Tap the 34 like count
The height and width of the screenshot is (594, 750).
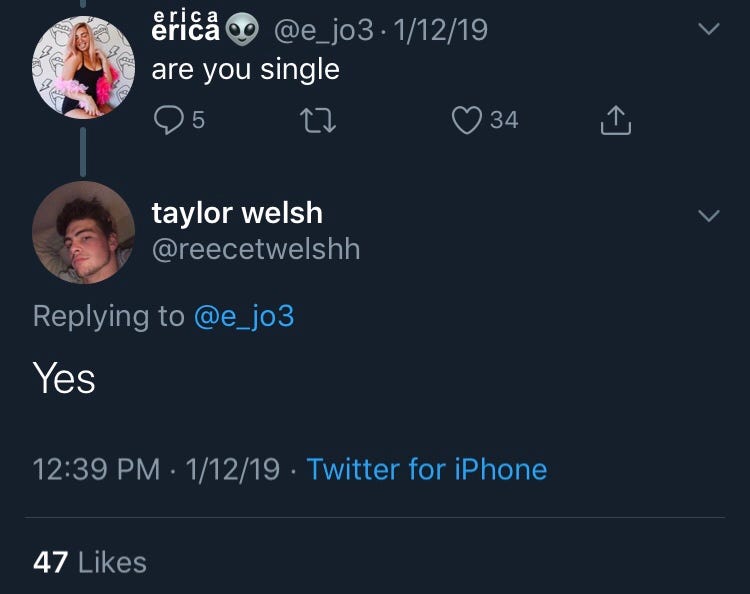504,121
